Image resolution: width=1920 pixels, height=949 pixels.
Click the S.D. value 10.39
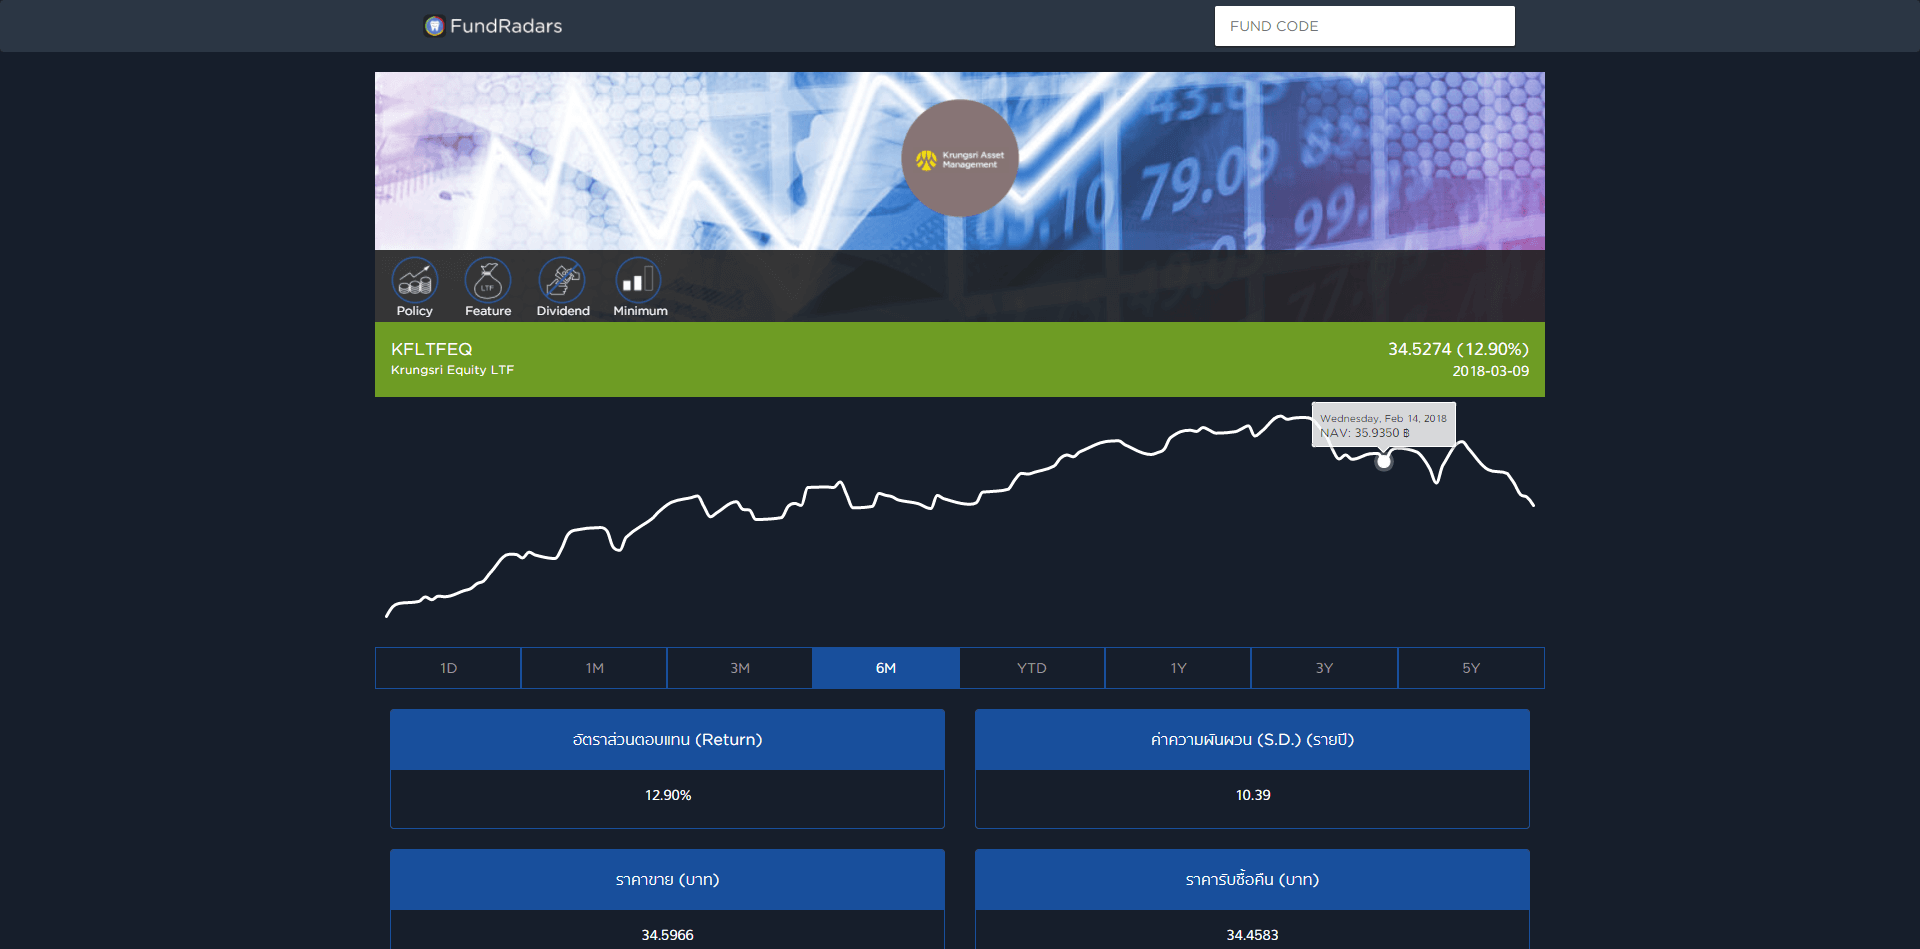[x=1253, y=795]
